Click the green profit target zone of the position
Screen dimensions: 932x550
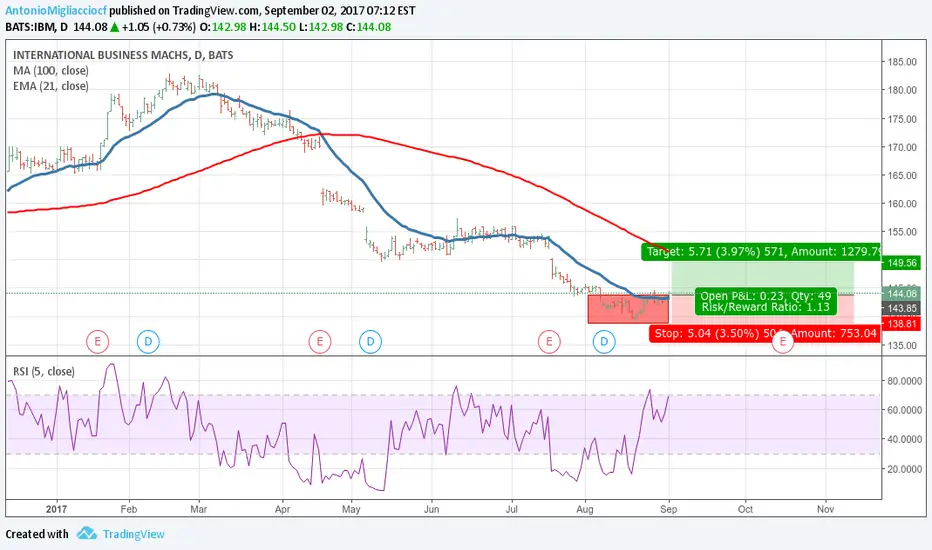coord(763,278)
